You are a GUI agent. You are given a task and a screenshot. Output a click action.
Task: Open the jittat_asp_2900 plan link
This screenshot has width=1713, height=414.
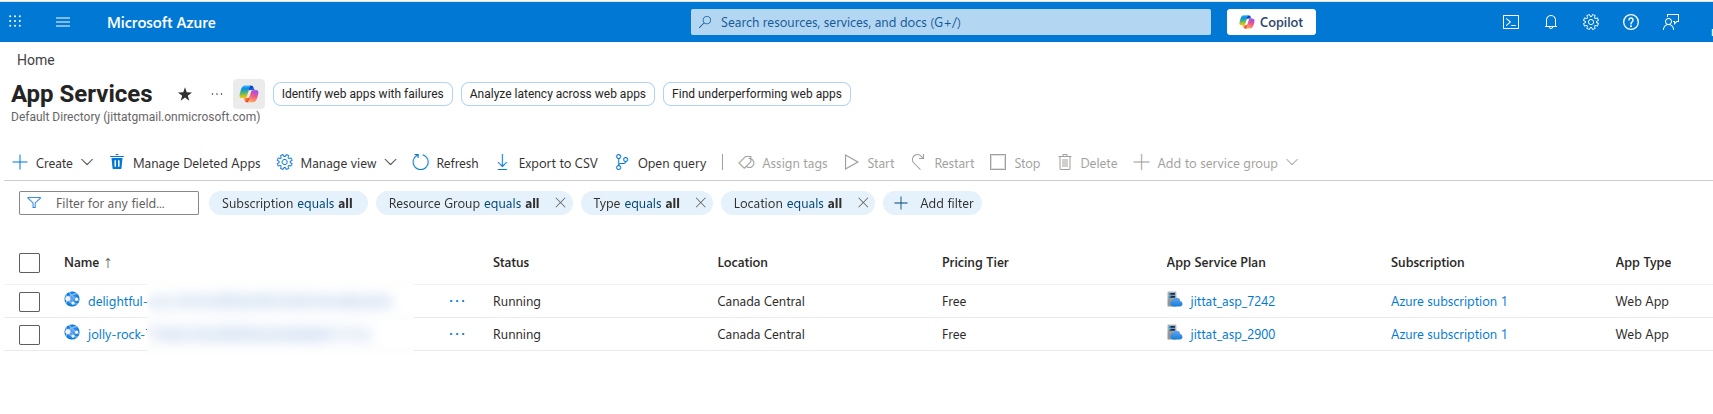(x=1232, y=334)
